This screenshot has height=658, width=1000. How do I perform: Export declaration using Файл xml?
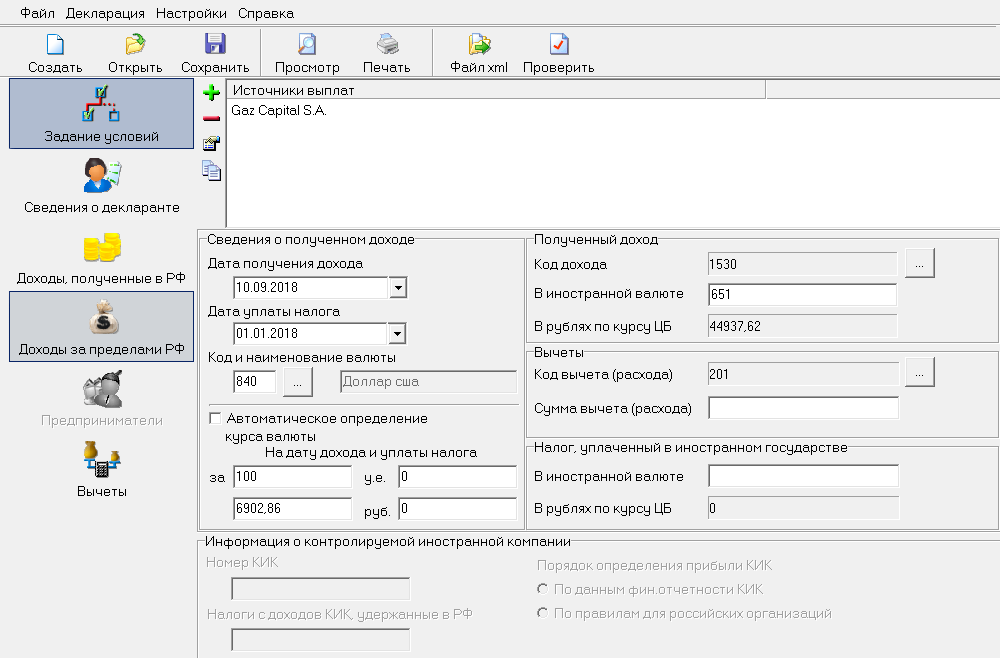(x=479, y=54)
